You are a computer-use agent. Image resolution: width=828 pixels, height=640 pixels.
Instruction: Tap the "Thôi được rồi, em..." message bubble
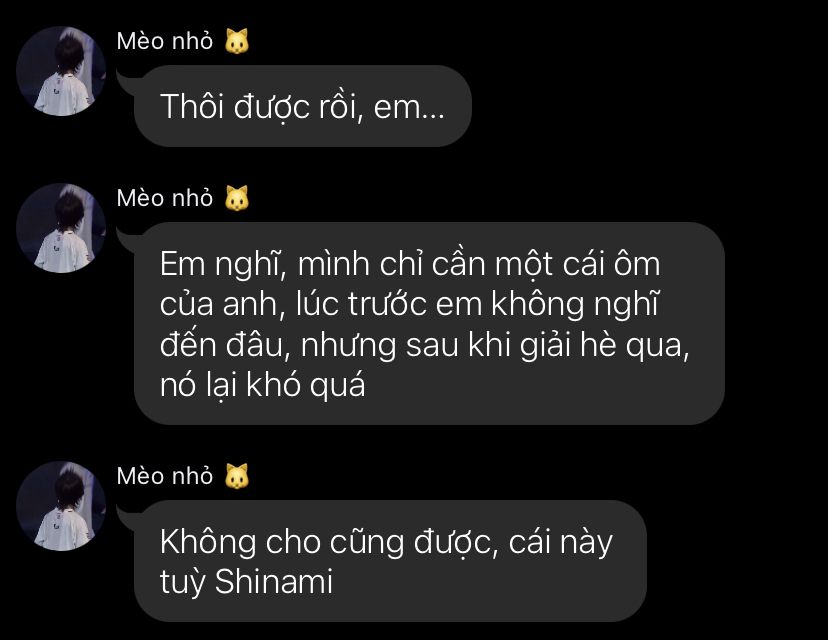(x=303, y=106)
